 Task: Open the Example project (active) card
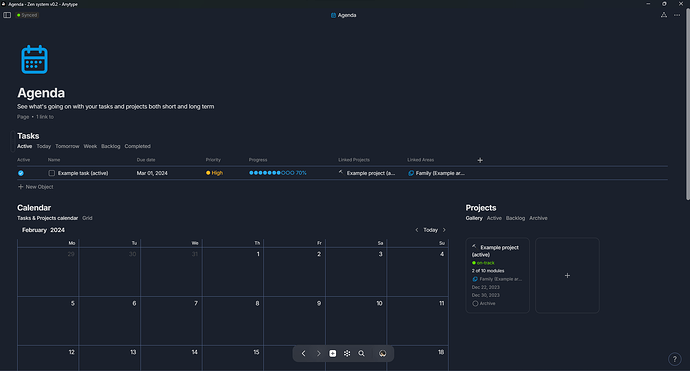tap(497, 275)
